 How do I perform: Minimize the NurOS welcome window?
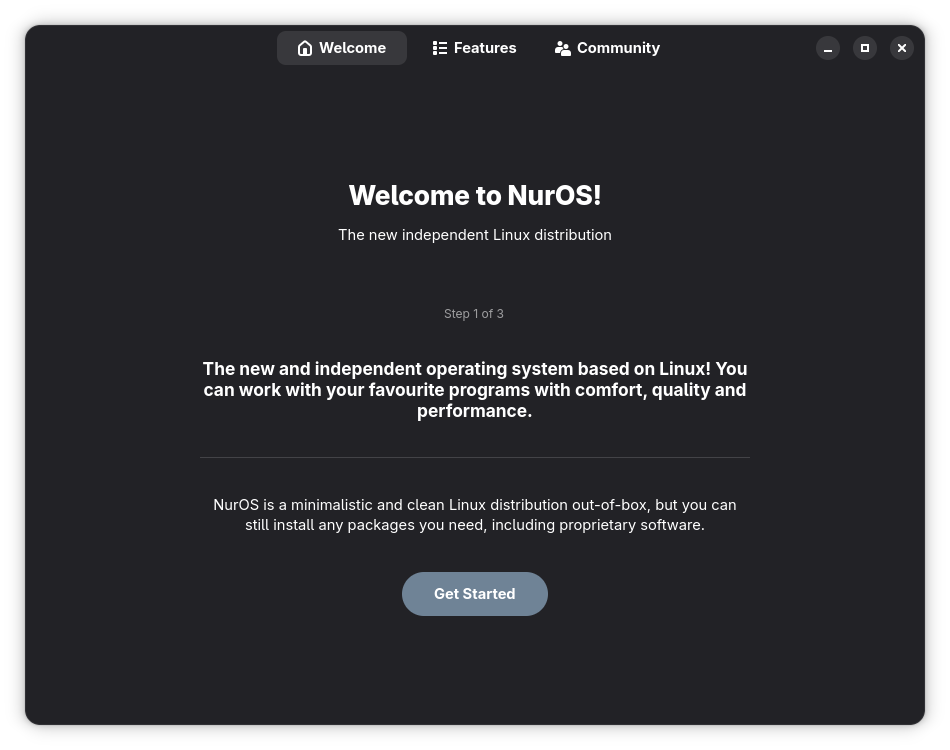point(828,48)
